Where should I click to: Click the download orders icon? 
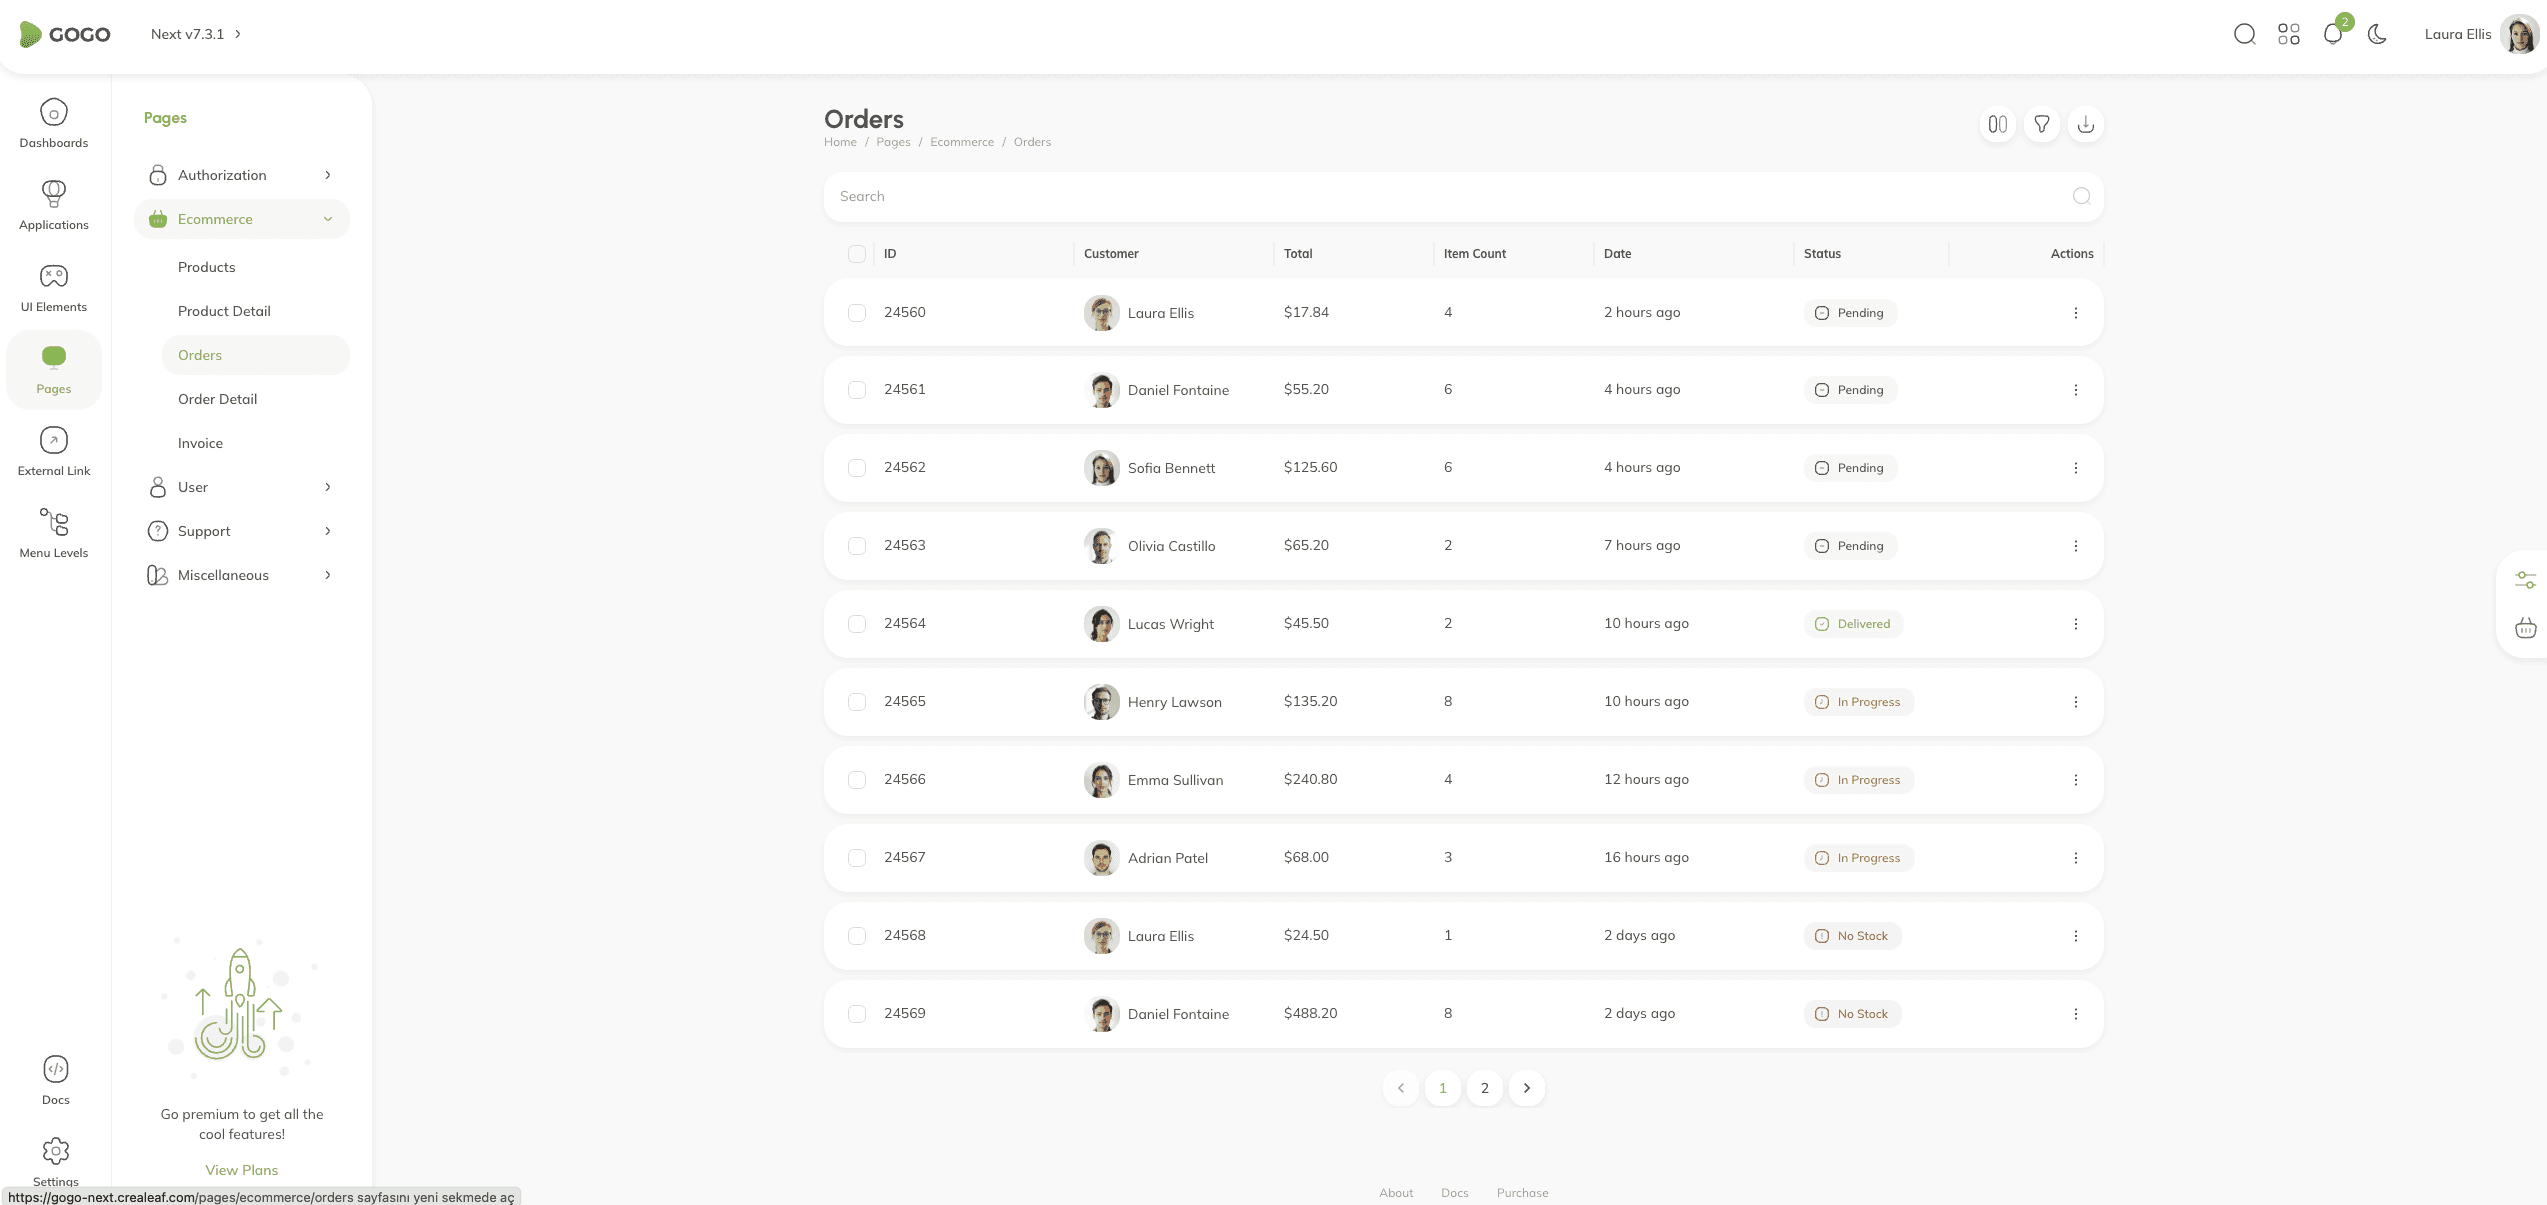point(2085,124)
